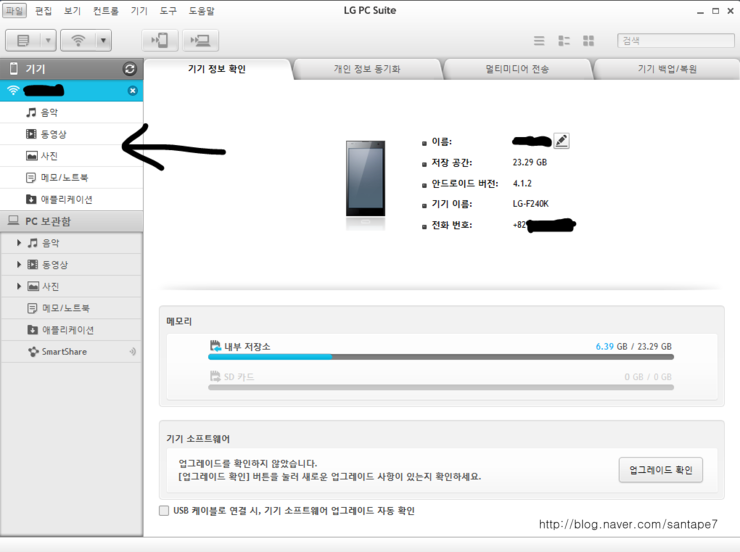
Task: Open device 음악 category
Action: click(71, 112)
